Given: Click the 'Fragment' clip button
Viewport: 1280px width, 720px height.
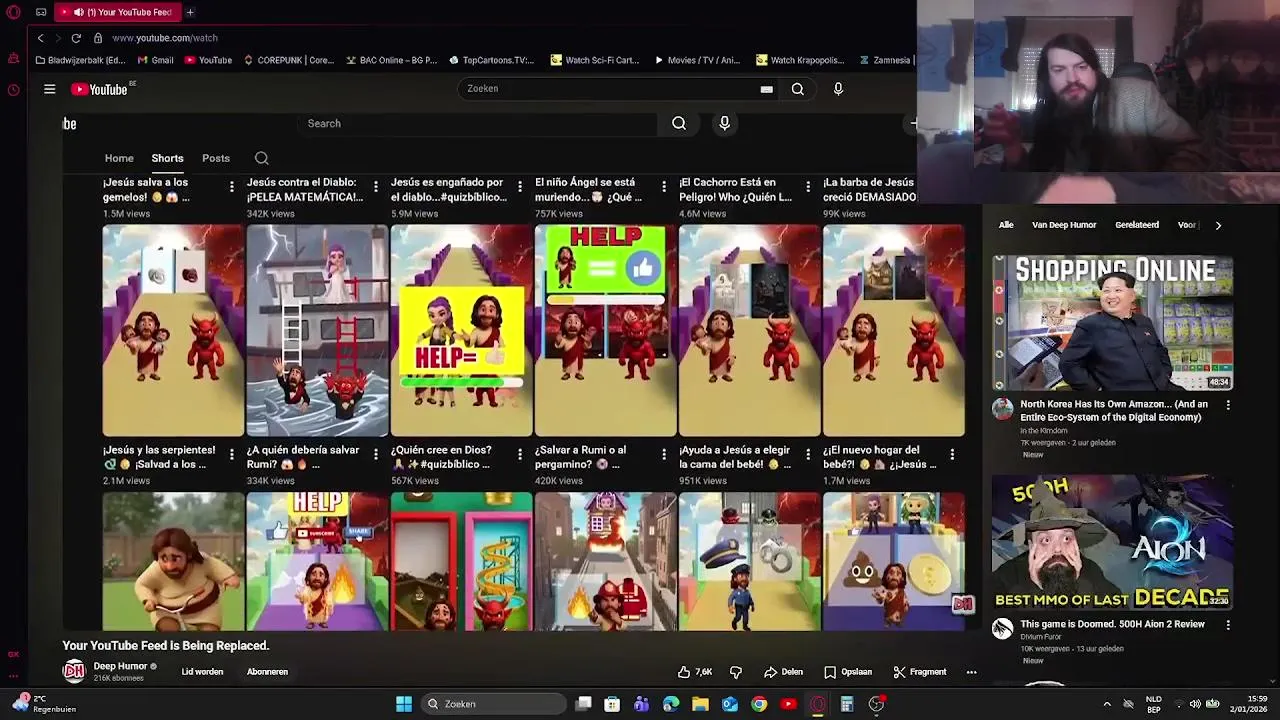Looking at the screenshot, I should (x=919, y=672).
